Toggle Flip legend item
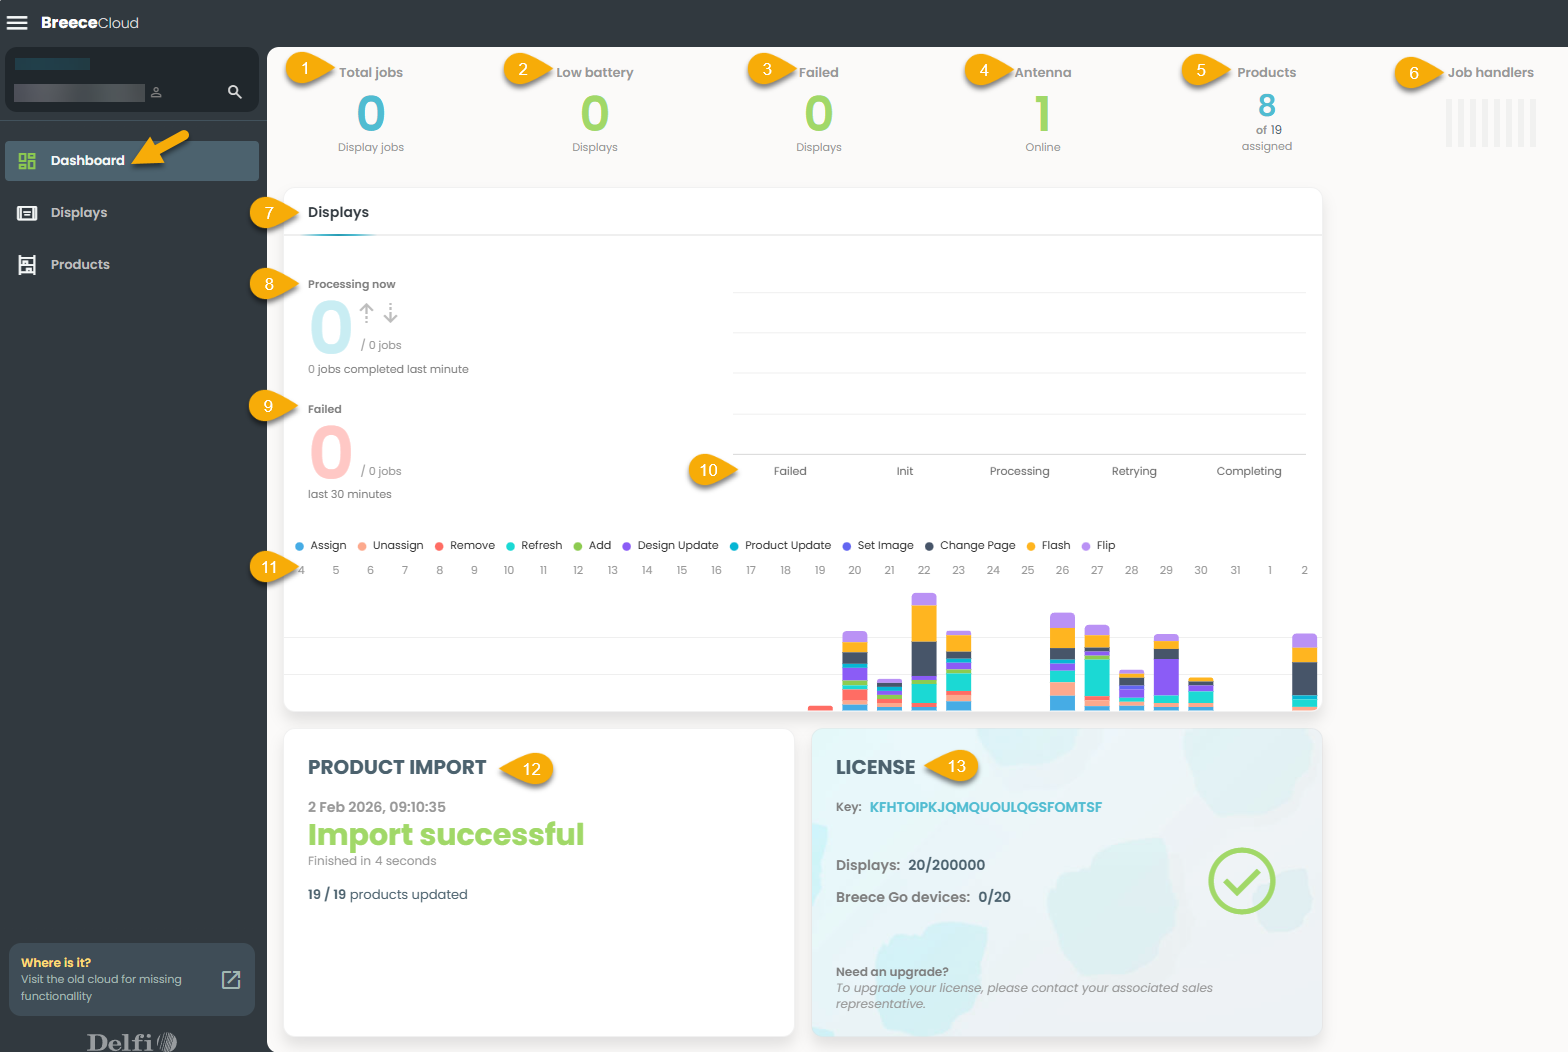 tap(1098, 546)
